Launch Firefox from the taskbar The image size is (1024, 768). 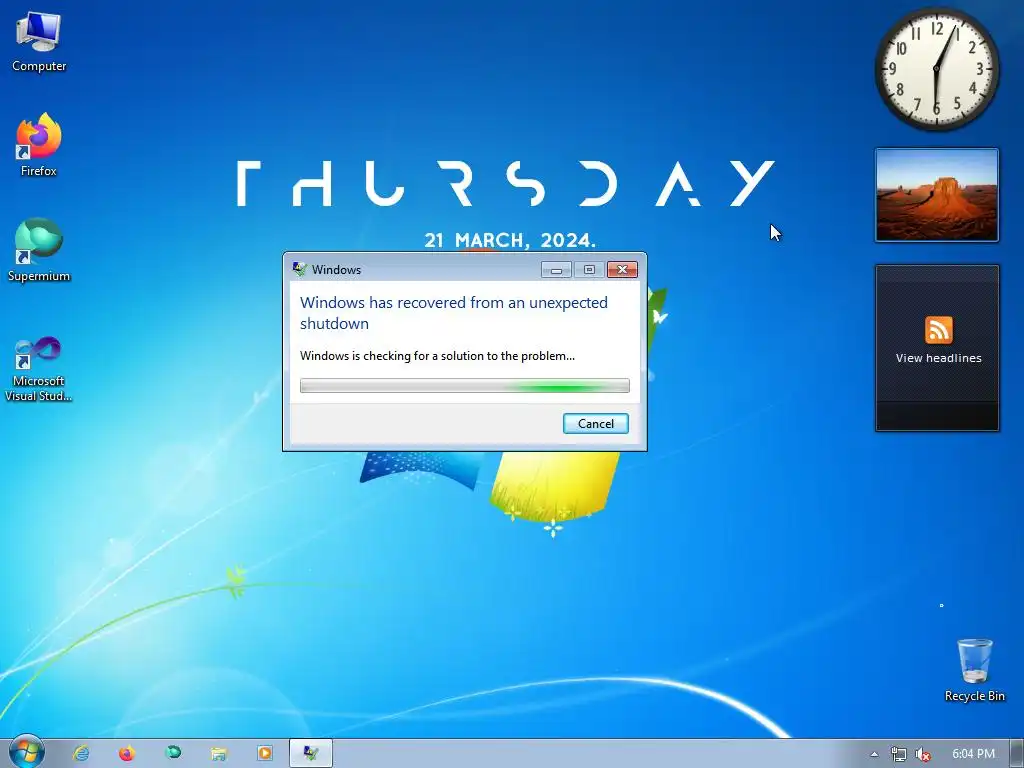[127, 754]
